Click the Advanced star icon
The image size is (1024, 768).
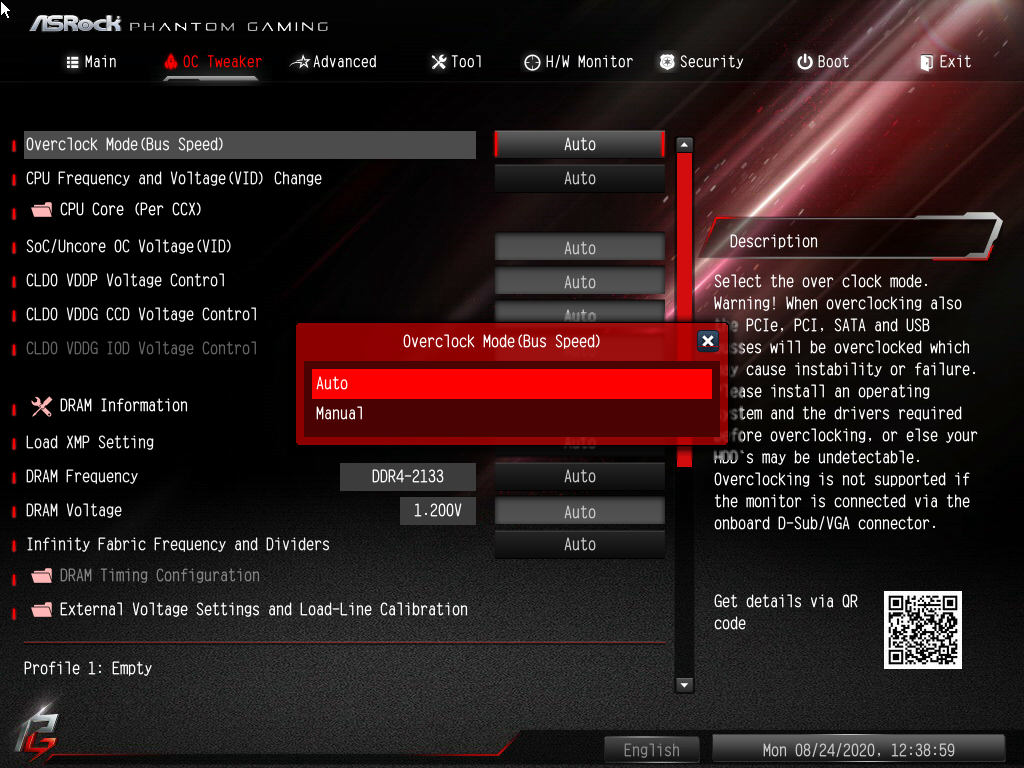click(x=300, y=62)
